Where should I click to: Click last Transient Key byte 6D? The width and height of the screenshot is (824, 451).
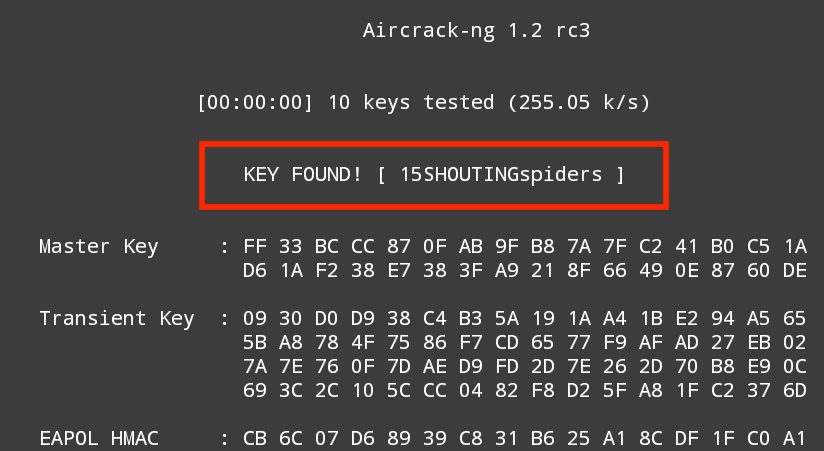pos(795,391)
